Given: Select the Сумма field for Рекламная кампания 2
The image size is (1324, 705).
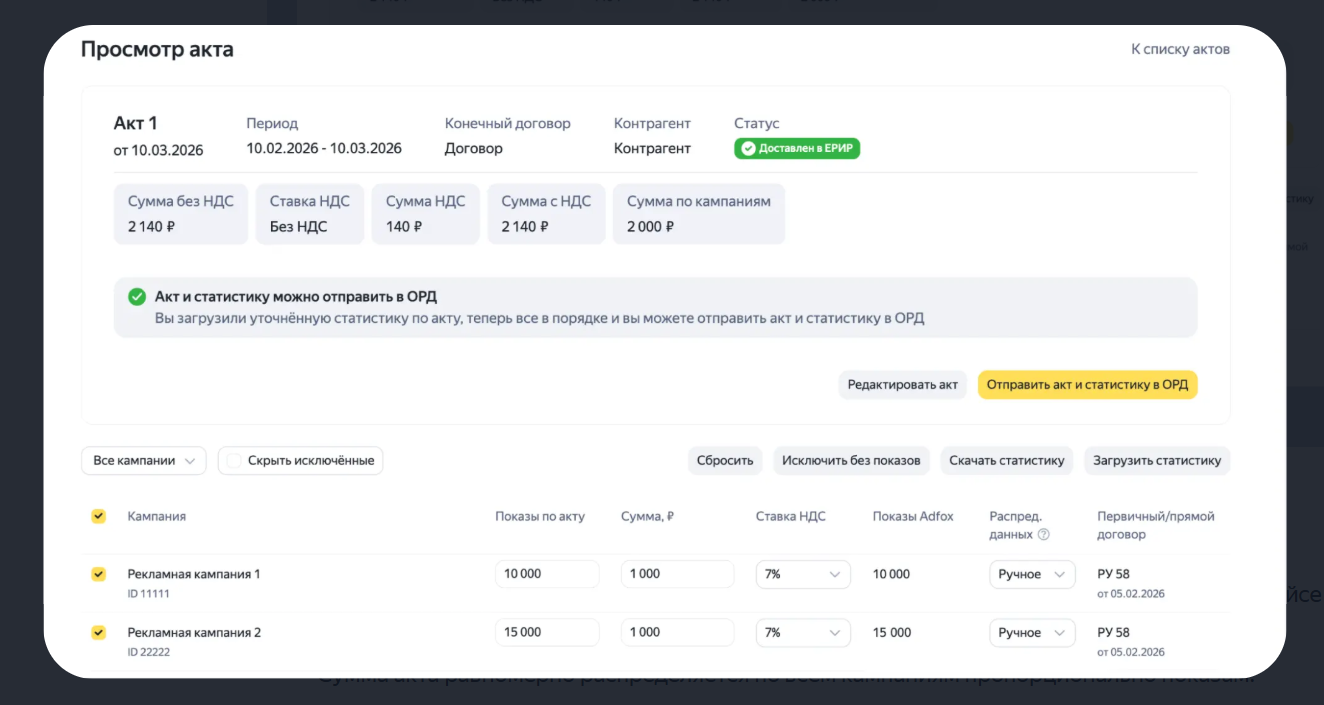Looking at the screenshot, I should point(677,632).
